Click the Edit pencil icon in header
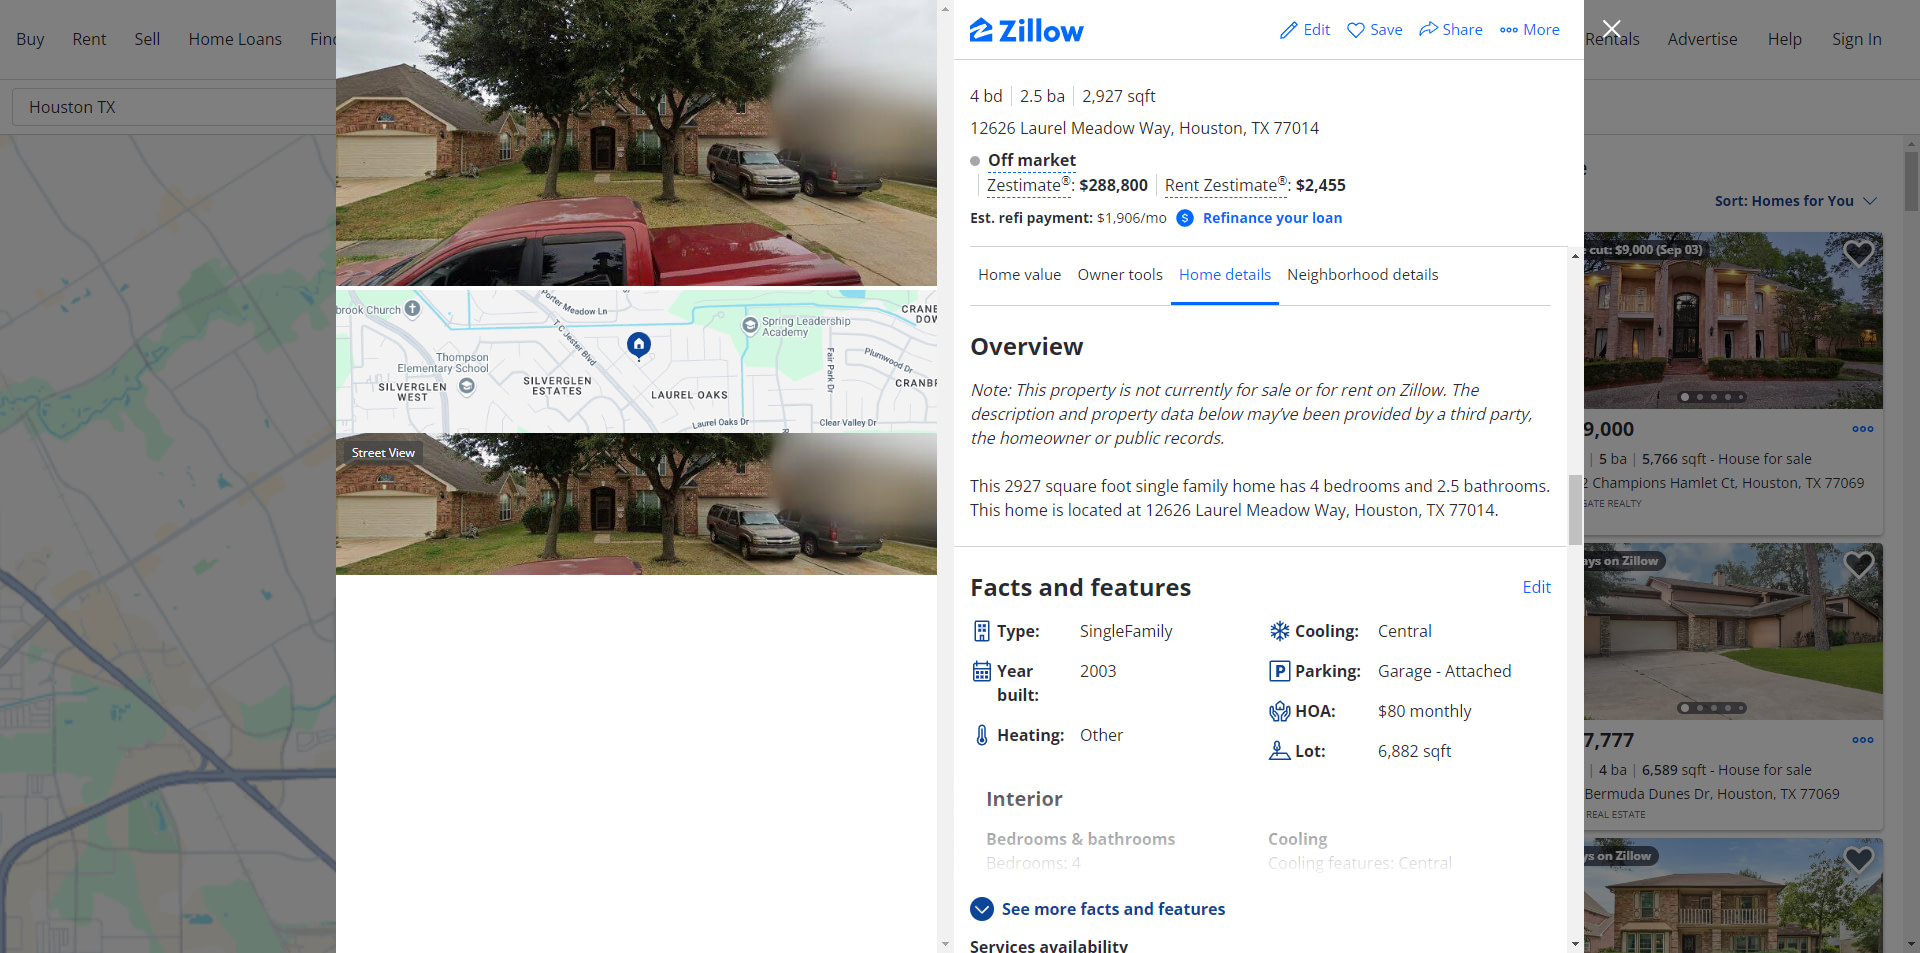Viewport: 1920px width, 953px height. 1288,30
